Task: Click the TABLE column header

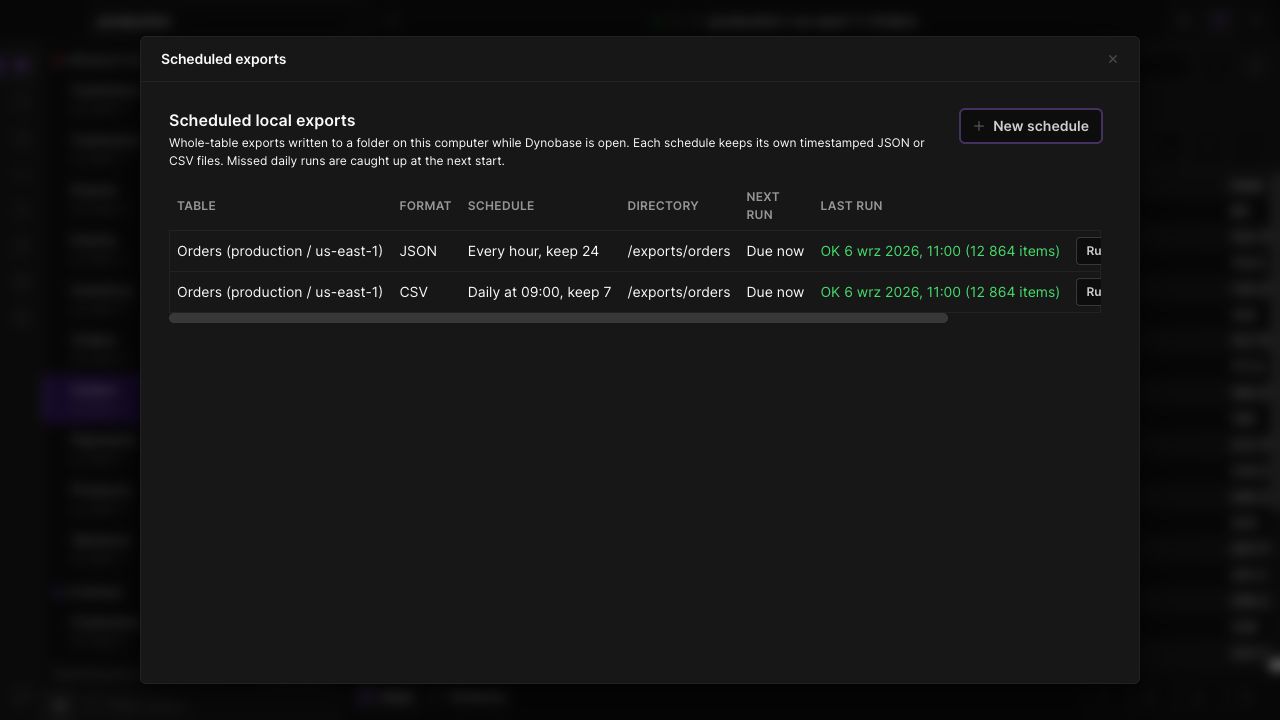Action: 196,206
